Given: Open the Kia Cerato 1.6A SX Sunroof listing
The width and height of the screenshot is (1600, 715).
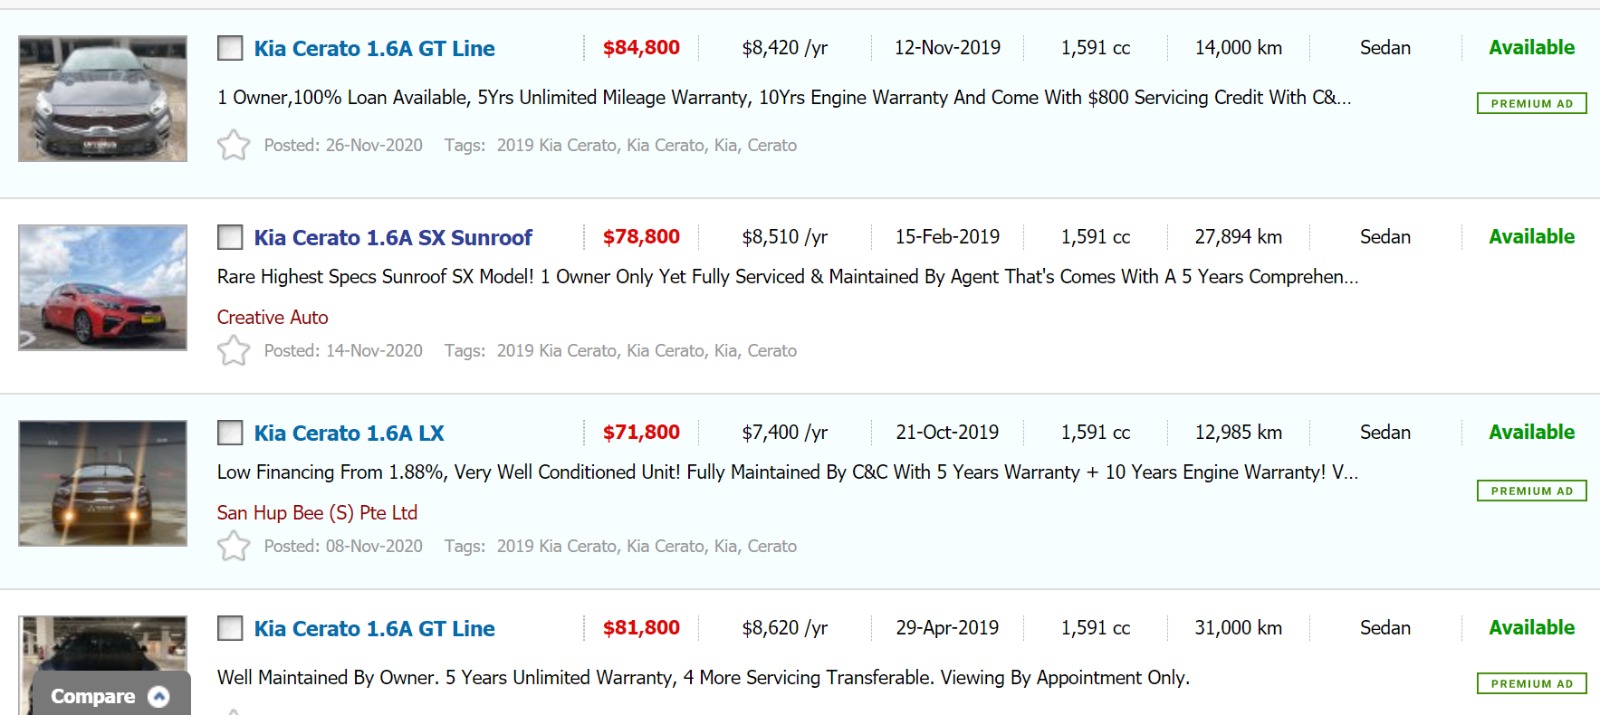Looking at the screenshot, I should tap(392, 238).
